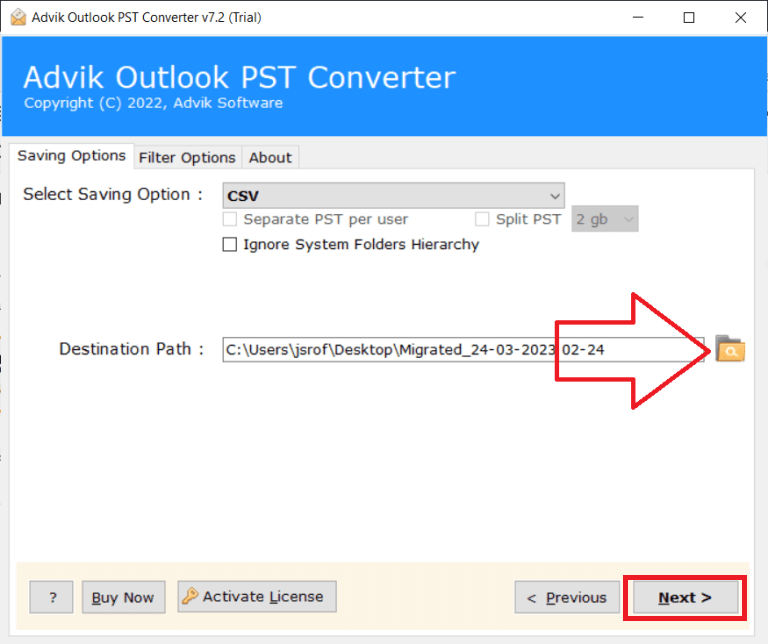This screenshot has width=768, height=644.
Task: Tick the Separate PST per user checkbox
Action: tap(230, 219)
